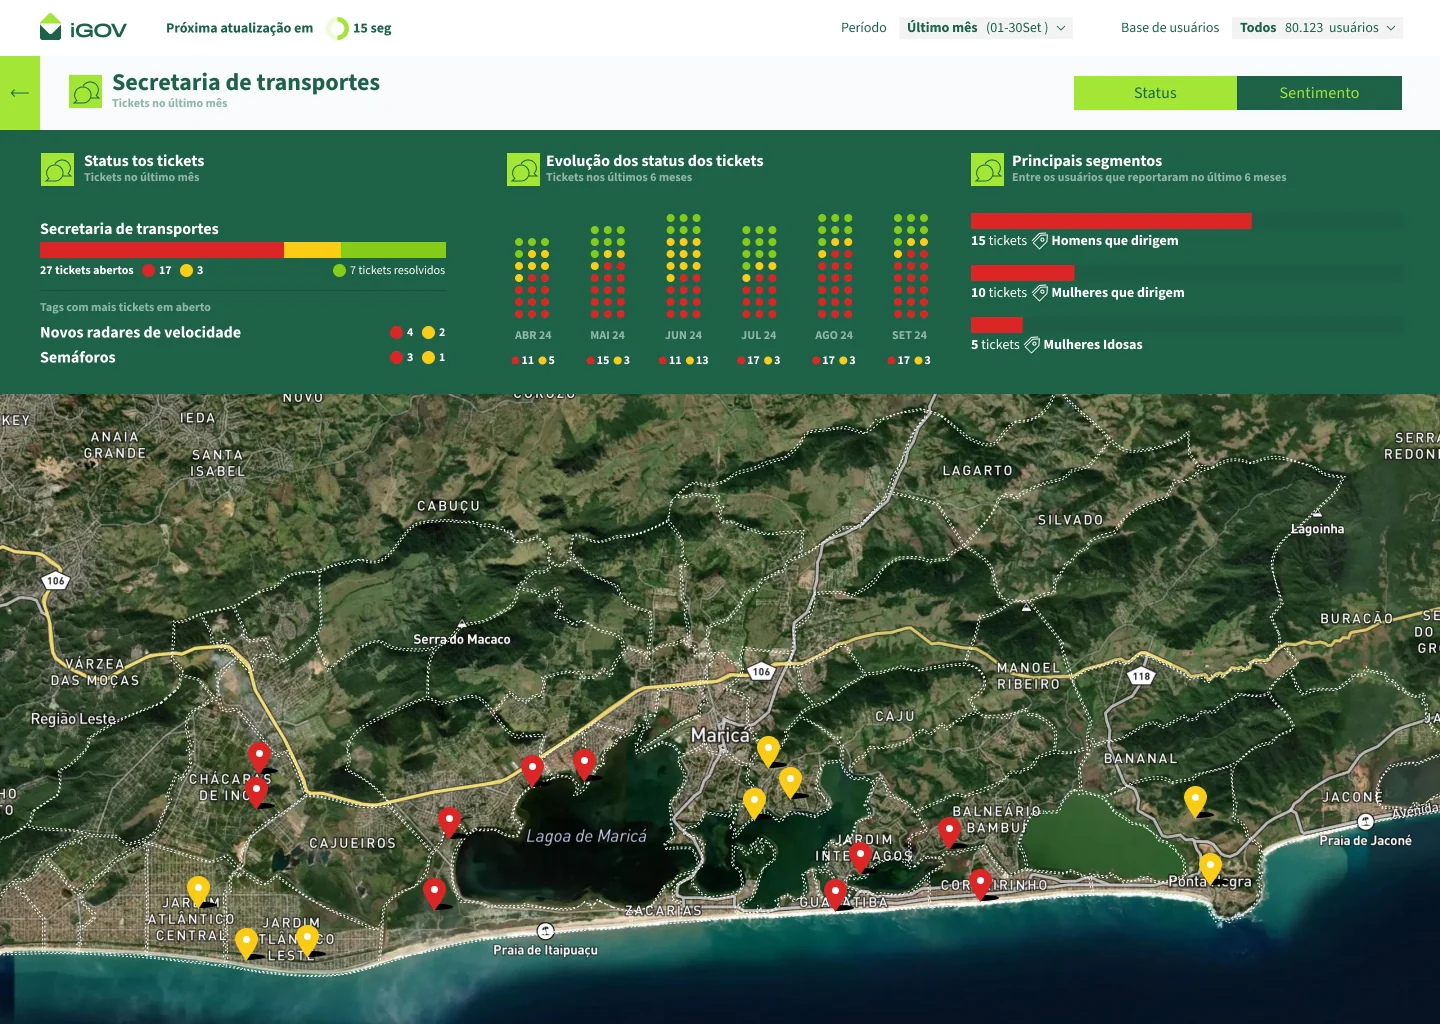Select the yellow pin on Ponta Negra
1440x1024 pixels.
pyautogui.click(x=1210, y=868)
